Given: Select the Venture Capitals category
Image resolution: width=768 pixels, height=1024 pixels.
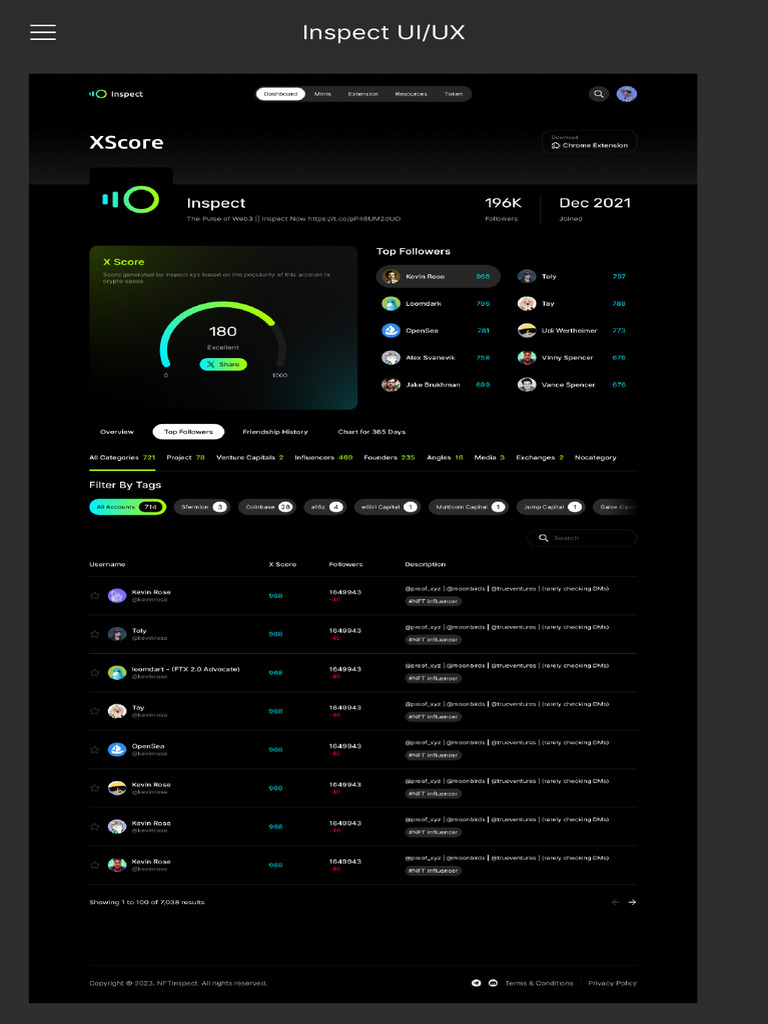Looking at the screenshot, I should 250,458.
